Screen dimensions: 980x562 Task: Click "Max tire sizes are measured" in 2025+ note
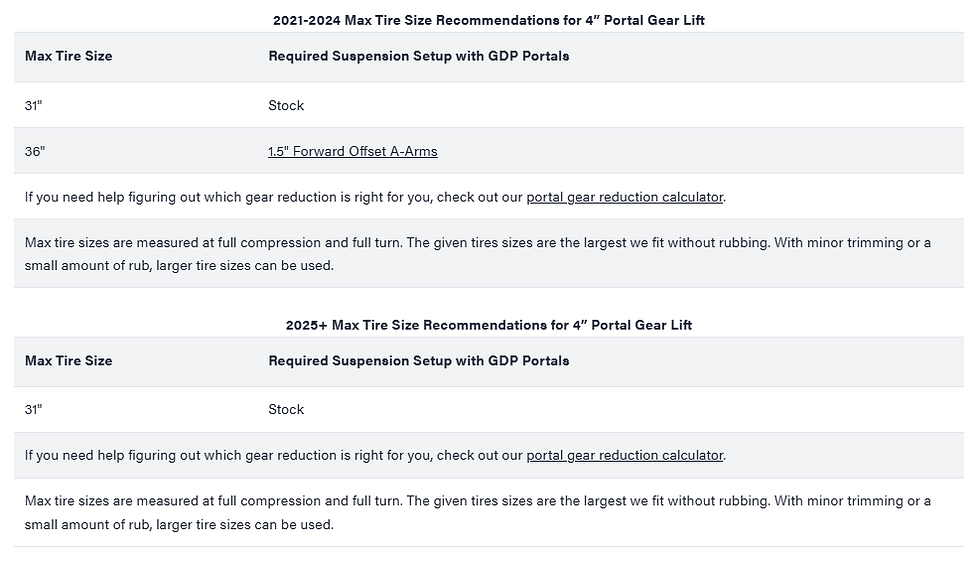(x=110, y=501)
